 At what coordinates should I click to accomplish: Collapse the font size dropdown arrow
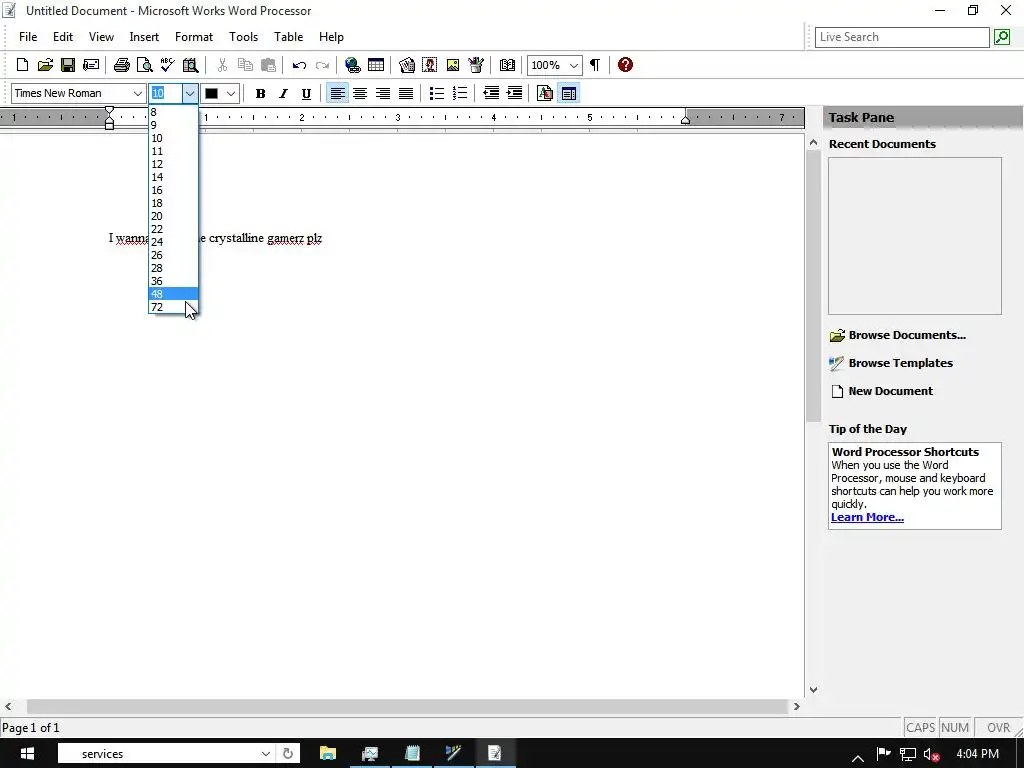point(189,93)
